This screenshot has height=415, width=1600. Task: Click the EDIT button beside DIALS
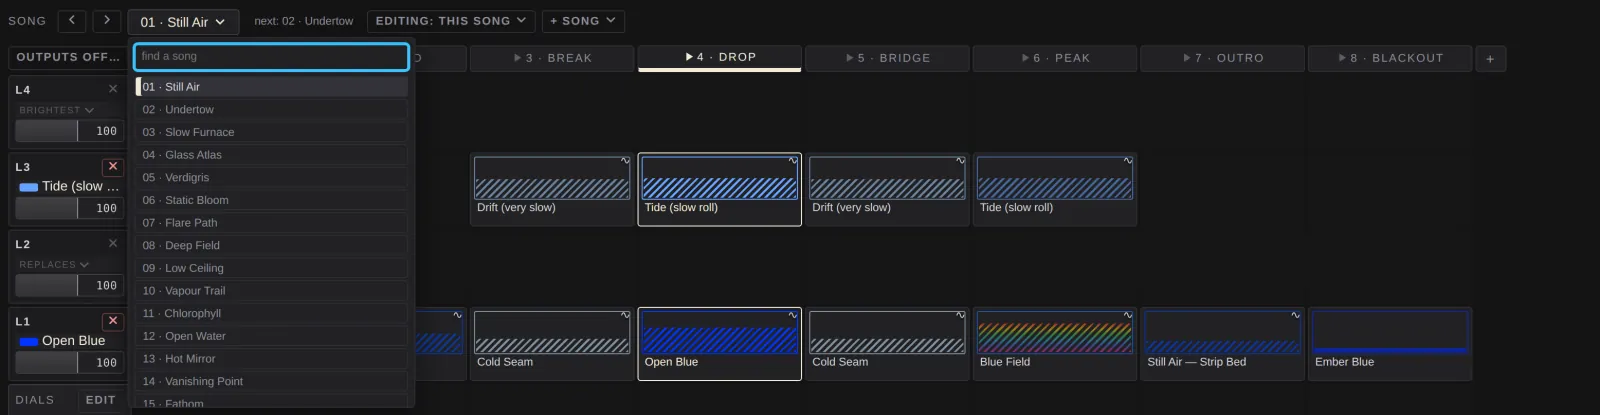point(100,400)
